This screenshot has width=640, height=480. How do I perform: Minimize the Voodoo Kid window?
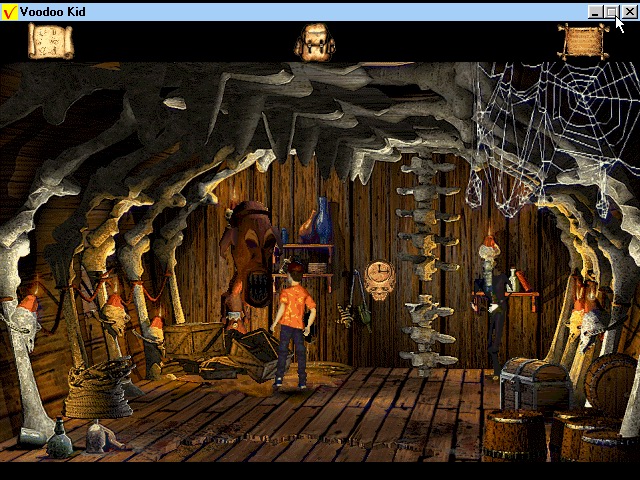(x=595, y=12)
